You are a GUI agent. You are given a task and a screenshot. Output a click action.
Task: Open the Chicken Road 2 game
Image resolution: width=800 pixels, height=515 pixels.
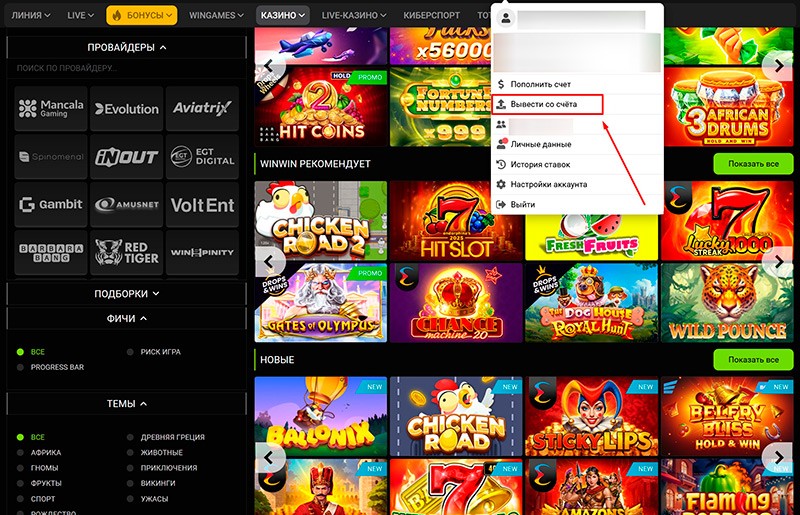(x=321, y=220)
